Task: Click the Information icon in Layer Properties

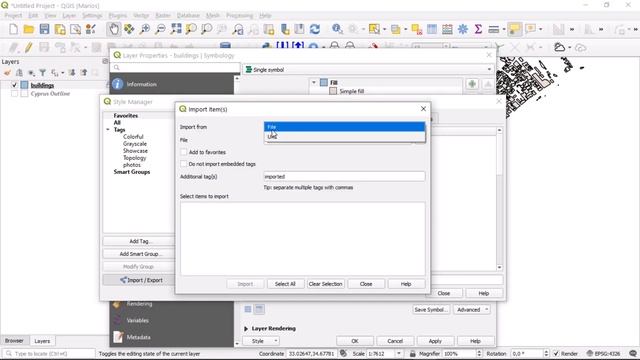Action: (118, 84)
